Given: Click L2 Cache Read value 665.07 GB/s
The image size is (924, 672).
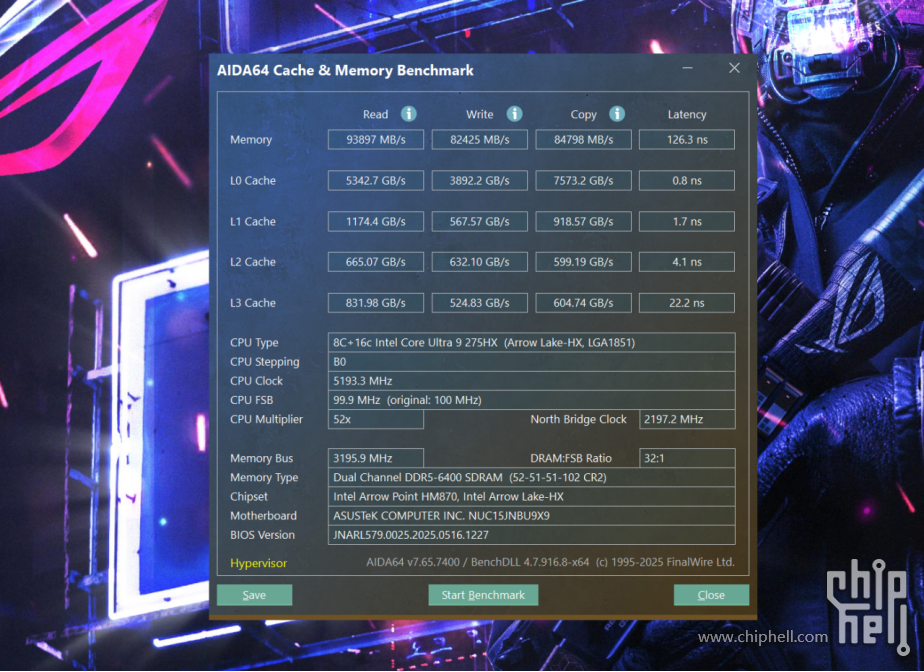Looking at the screenshot, I should pyautogui.click(x=376, y=262).
